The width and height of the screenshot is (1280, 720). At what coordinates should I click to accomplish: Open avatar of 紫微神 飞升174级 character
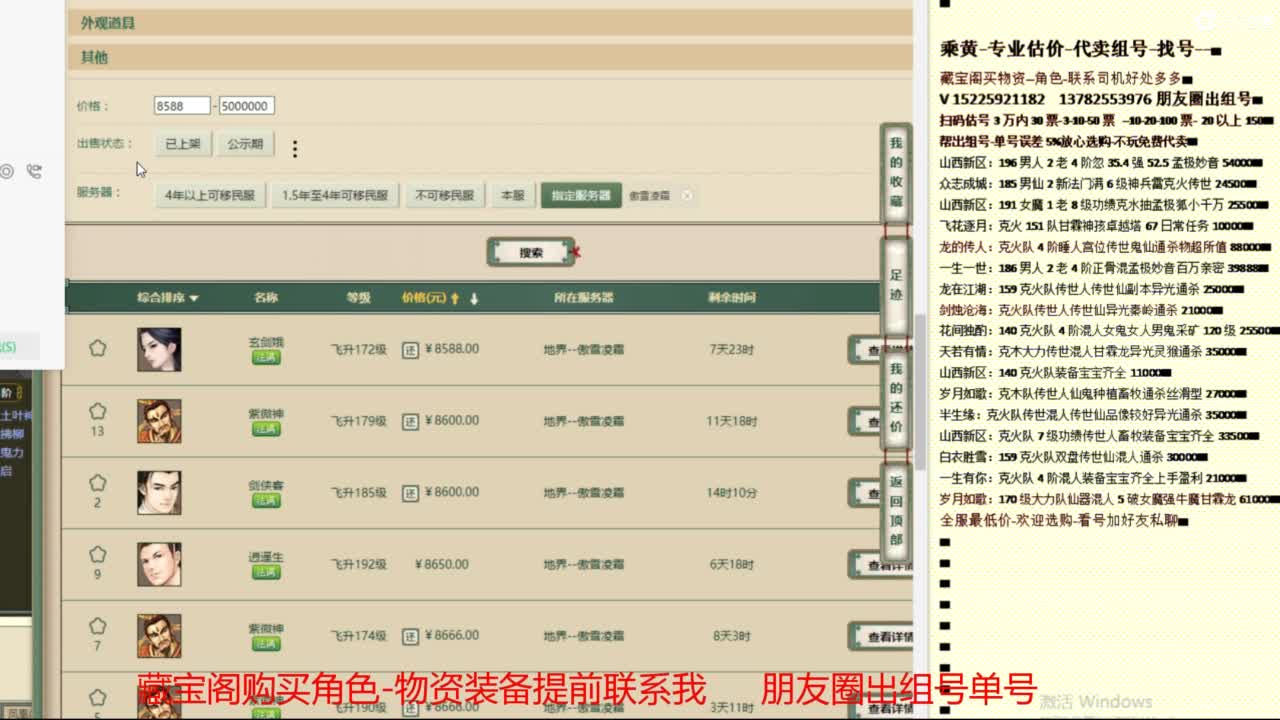[159, 636]
